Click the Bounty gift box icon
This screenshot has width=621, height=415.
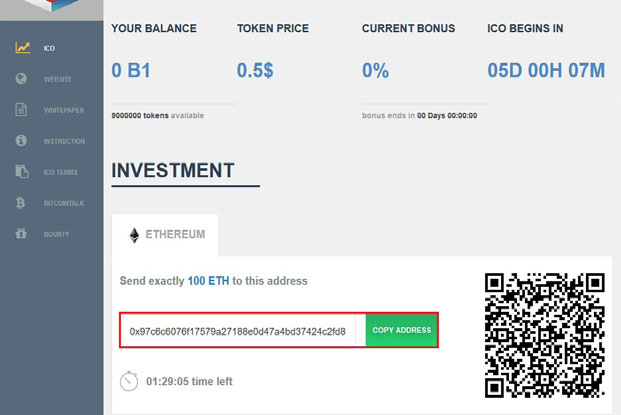21,234
